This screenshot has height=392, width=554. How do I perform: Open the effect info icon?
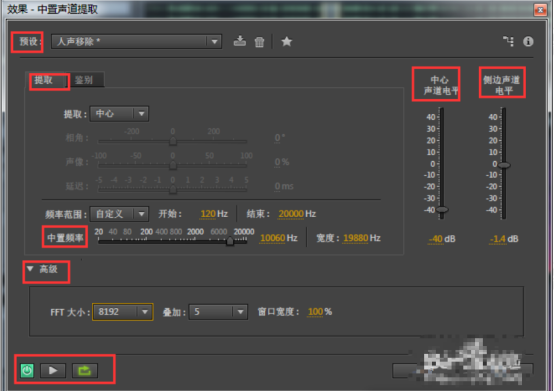[x=528, y=42]
